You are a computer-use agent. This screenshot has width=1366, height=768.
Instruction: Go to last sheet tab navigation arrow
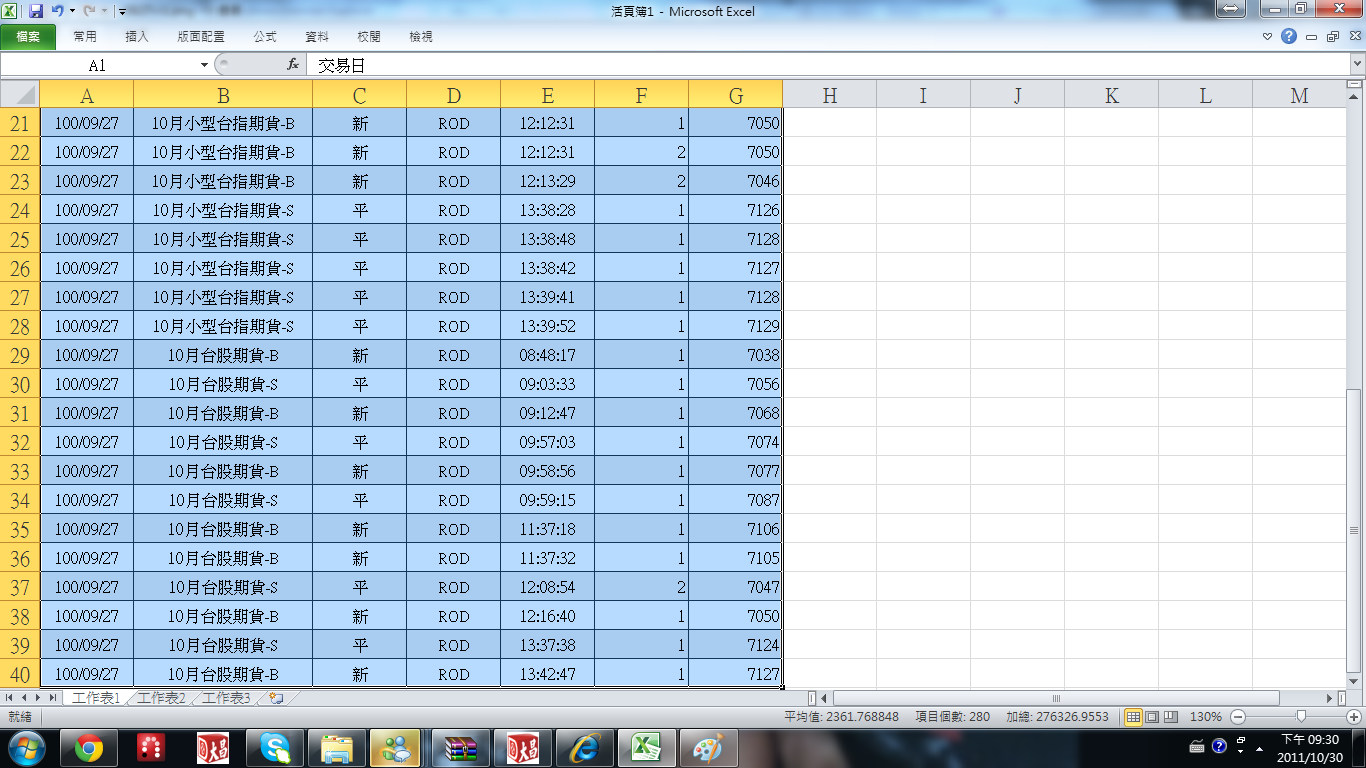(52, 698)
